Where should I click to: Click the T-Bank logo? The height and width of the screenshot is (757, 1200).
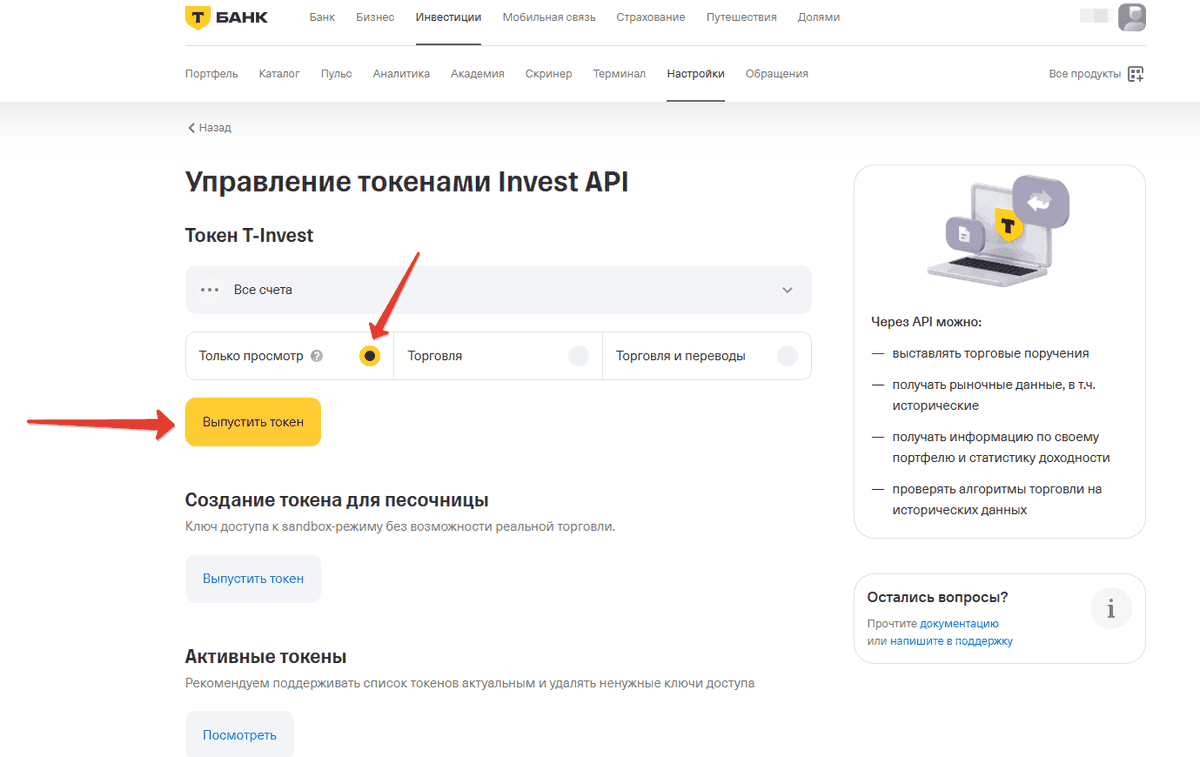click(x=227, y=17)
